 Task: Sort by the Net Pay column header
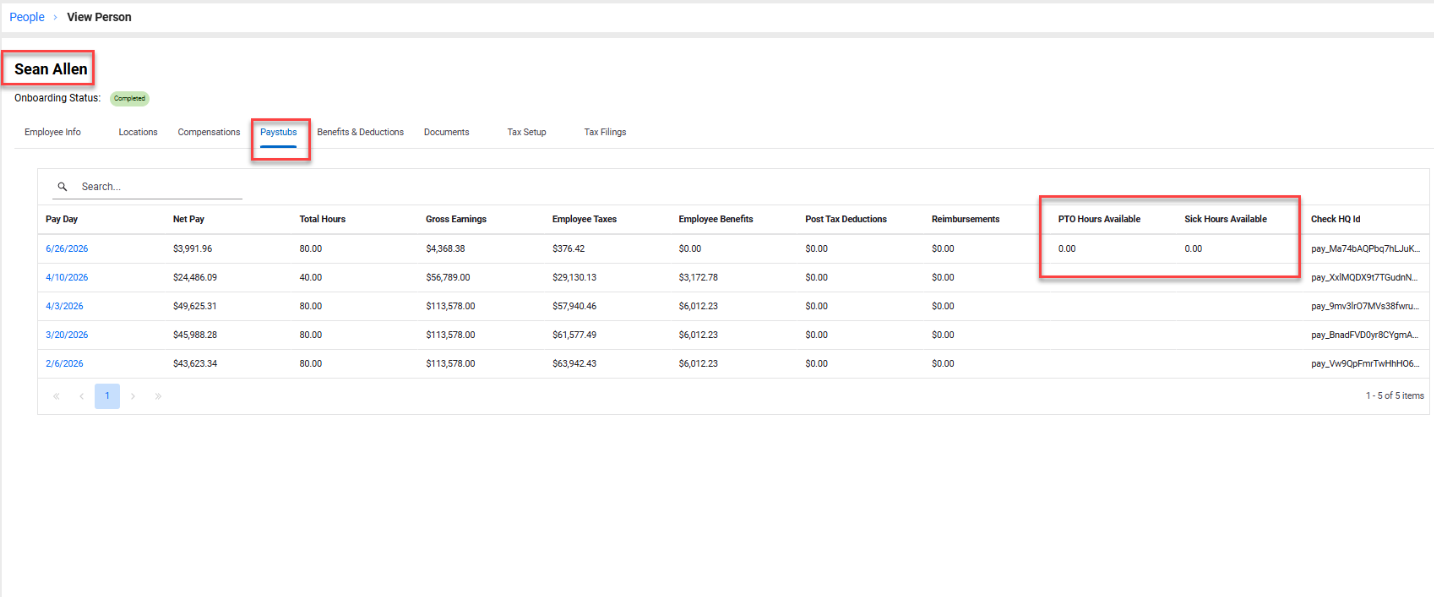pyautogui.click(x=188, y=219)
